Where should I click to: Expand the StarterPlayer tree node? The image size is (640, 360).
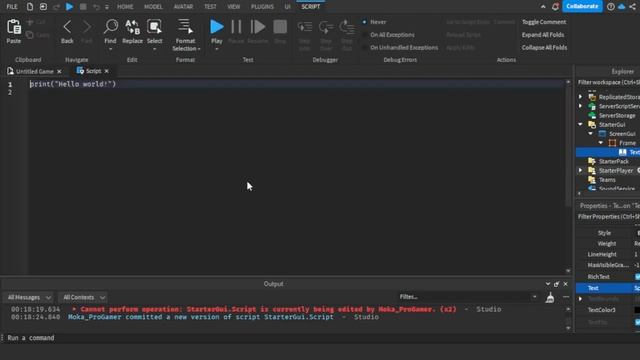580,170
